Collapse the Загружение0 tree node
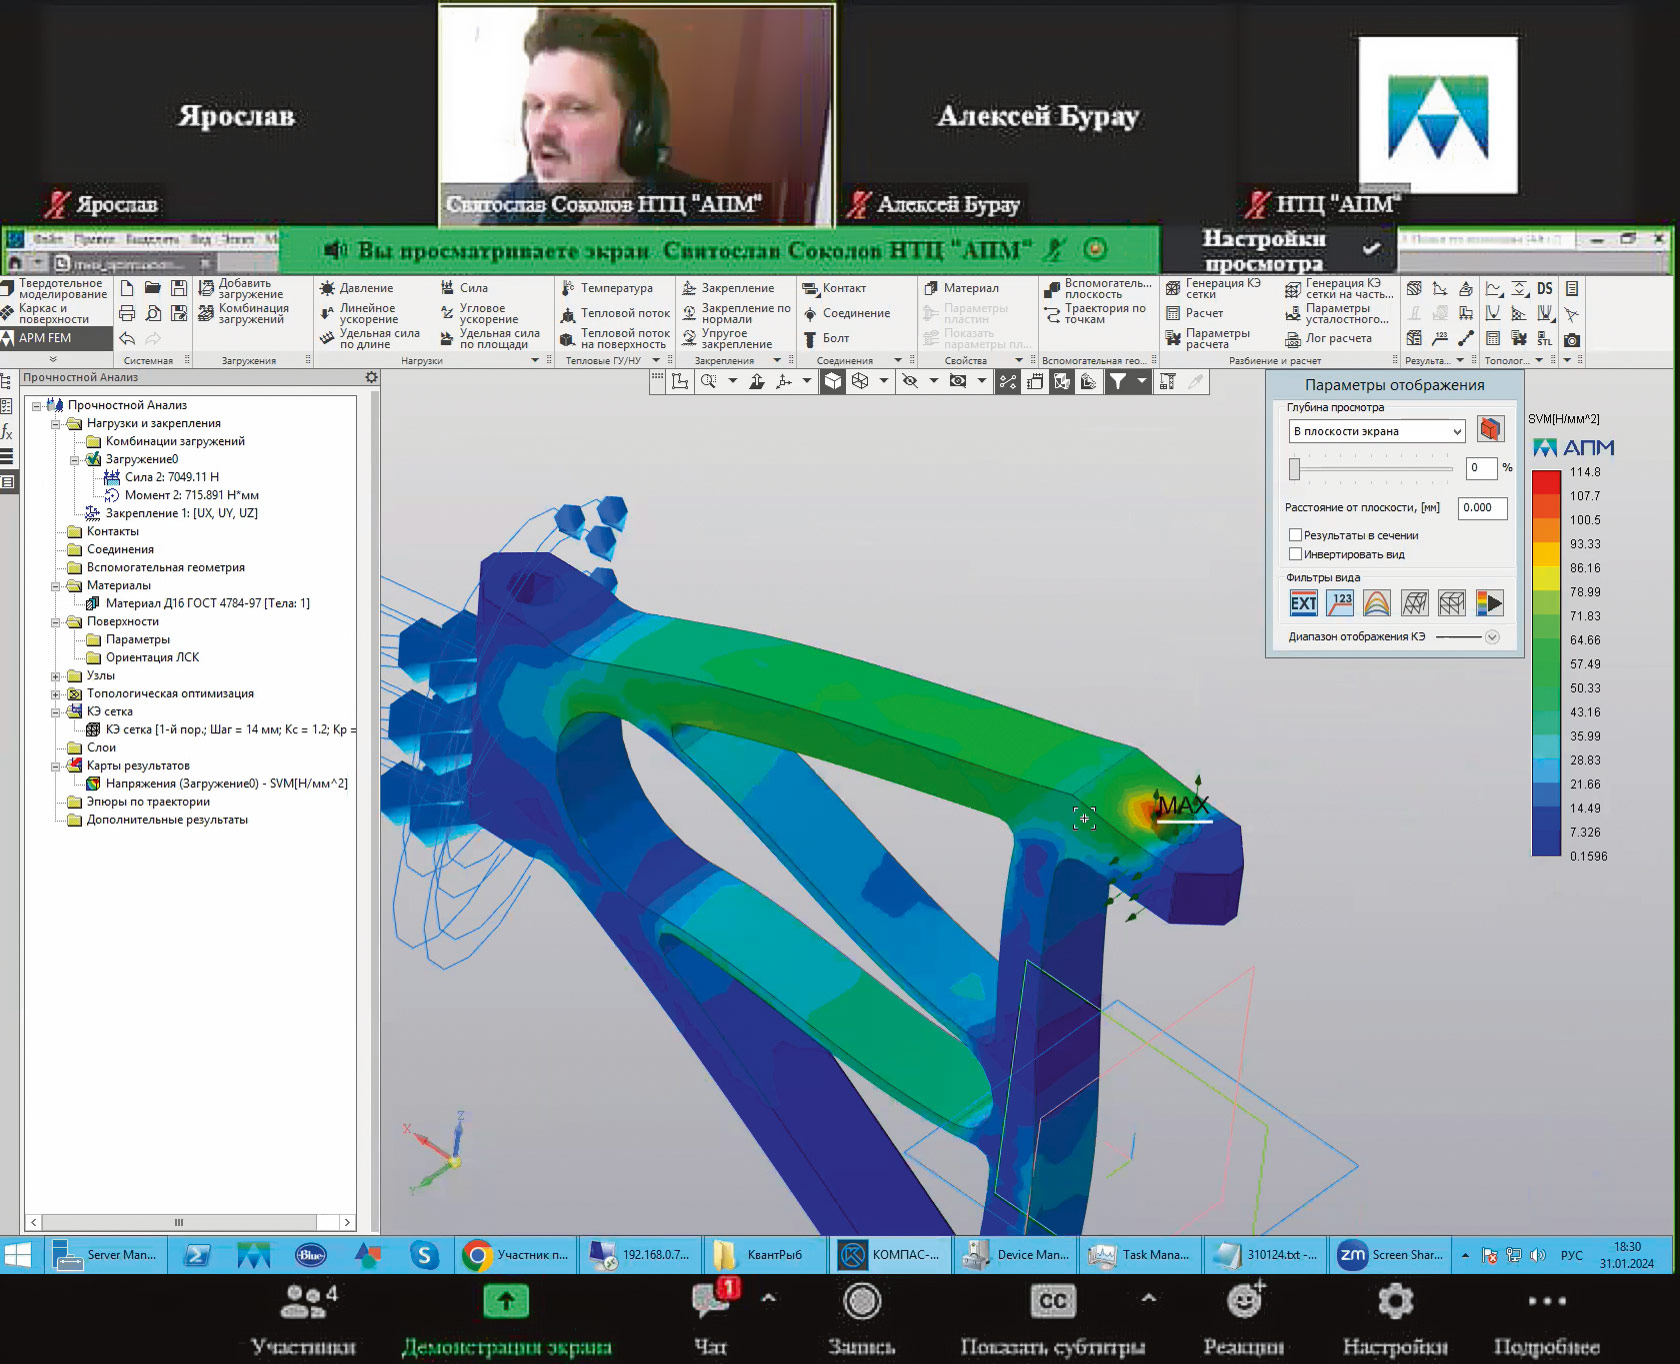The width and height of the screenshot is (1680, 1364). tap(75, 460)
